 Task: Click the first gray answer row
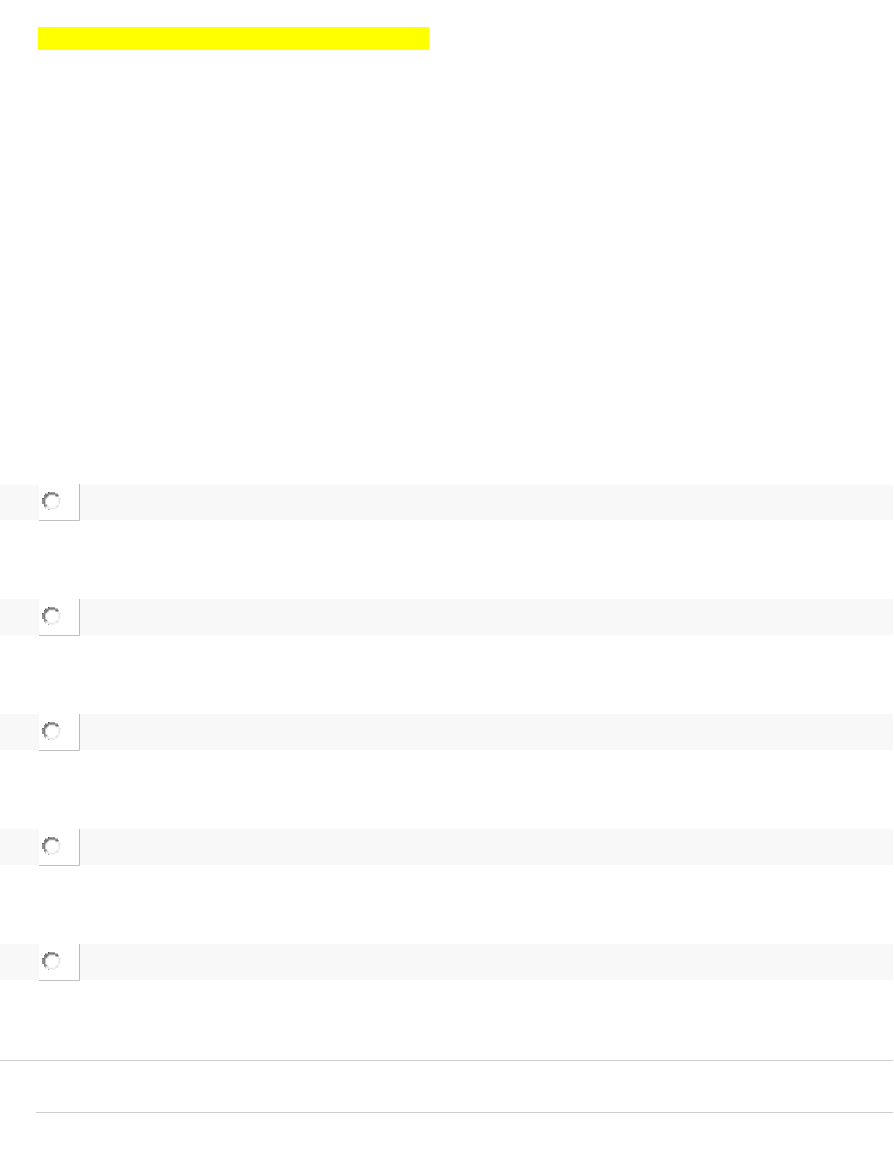pyautogui.click(x=480, y=502)
